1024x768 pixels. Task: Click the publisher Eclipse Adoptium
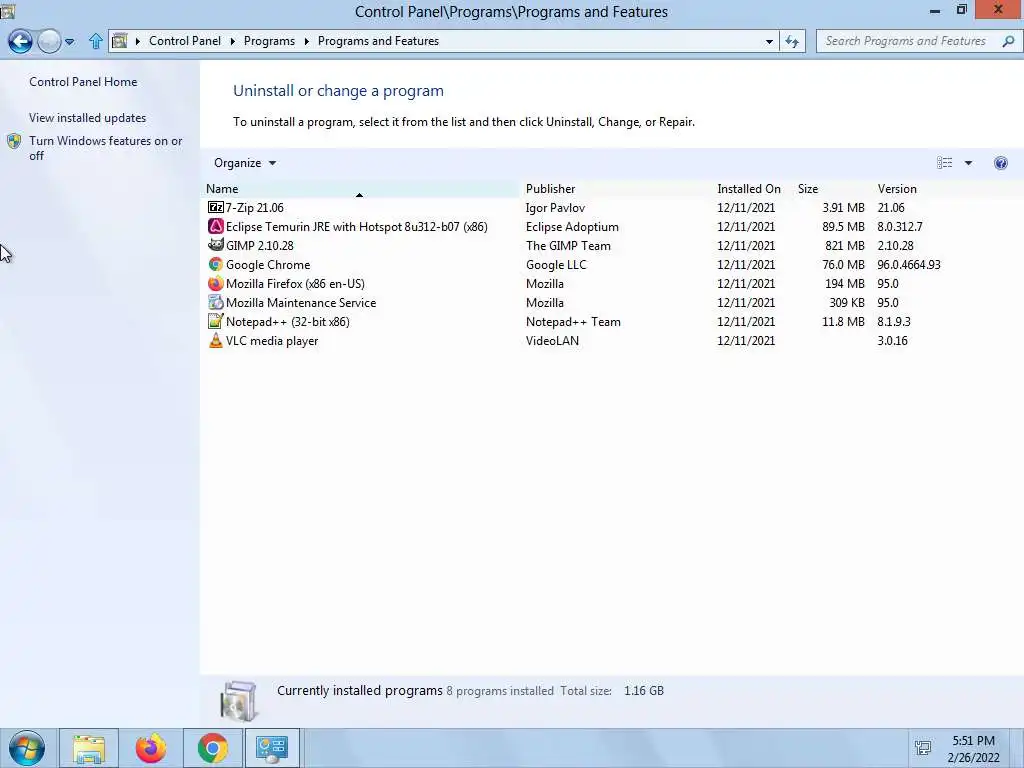pos(572,227)
